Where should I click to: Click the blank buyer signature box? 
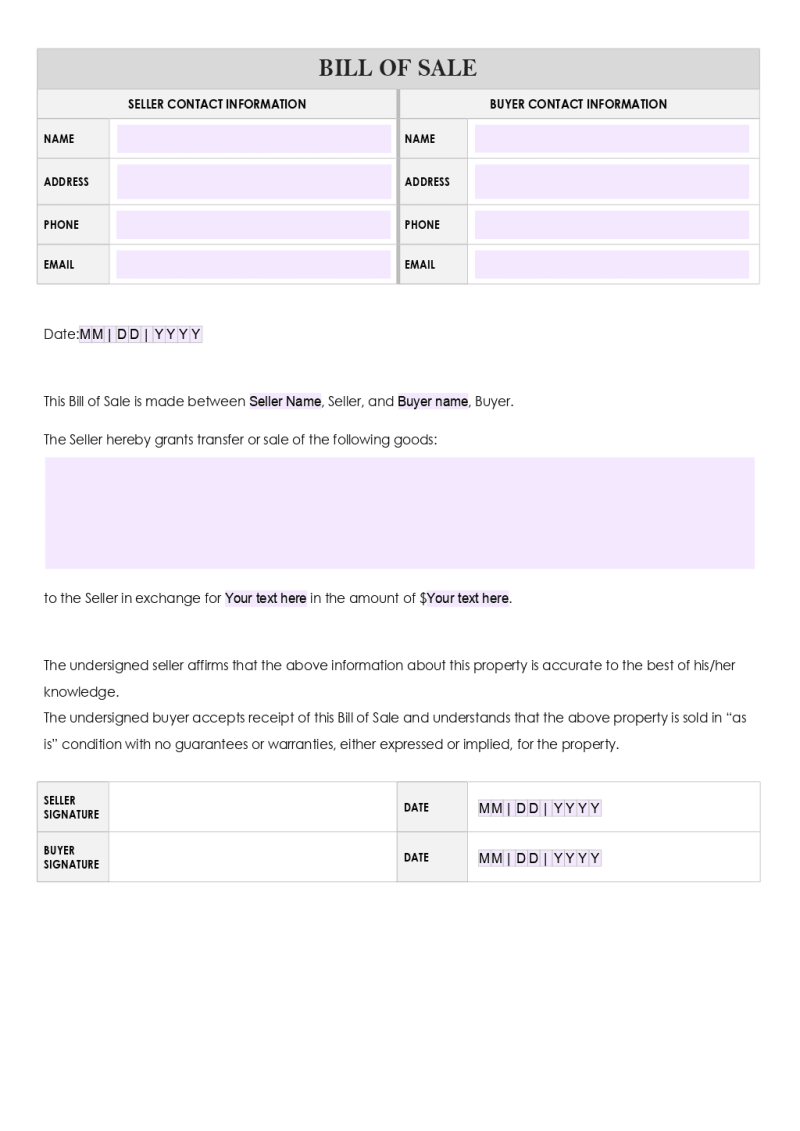coord(252,857)
